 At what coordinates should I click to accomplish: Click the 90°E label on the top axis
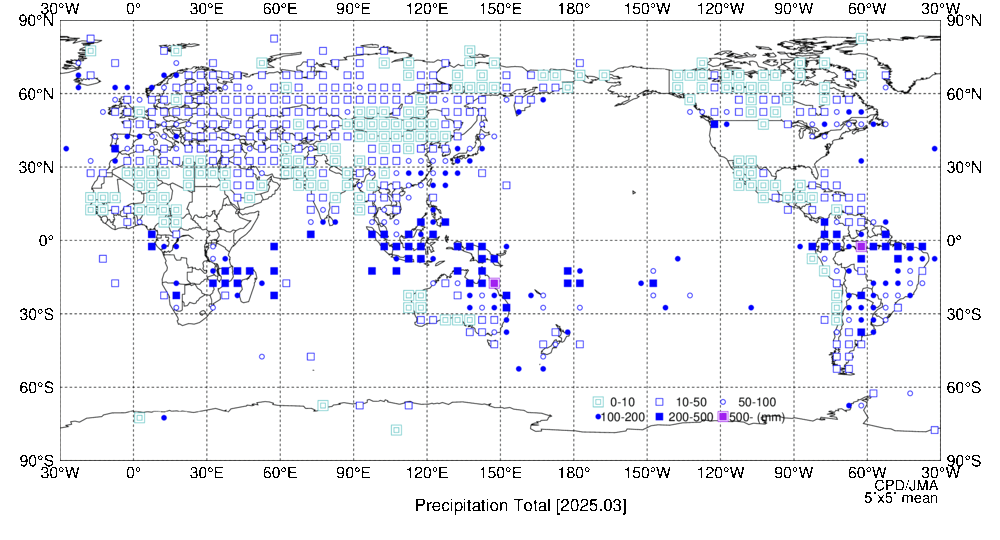353,8
